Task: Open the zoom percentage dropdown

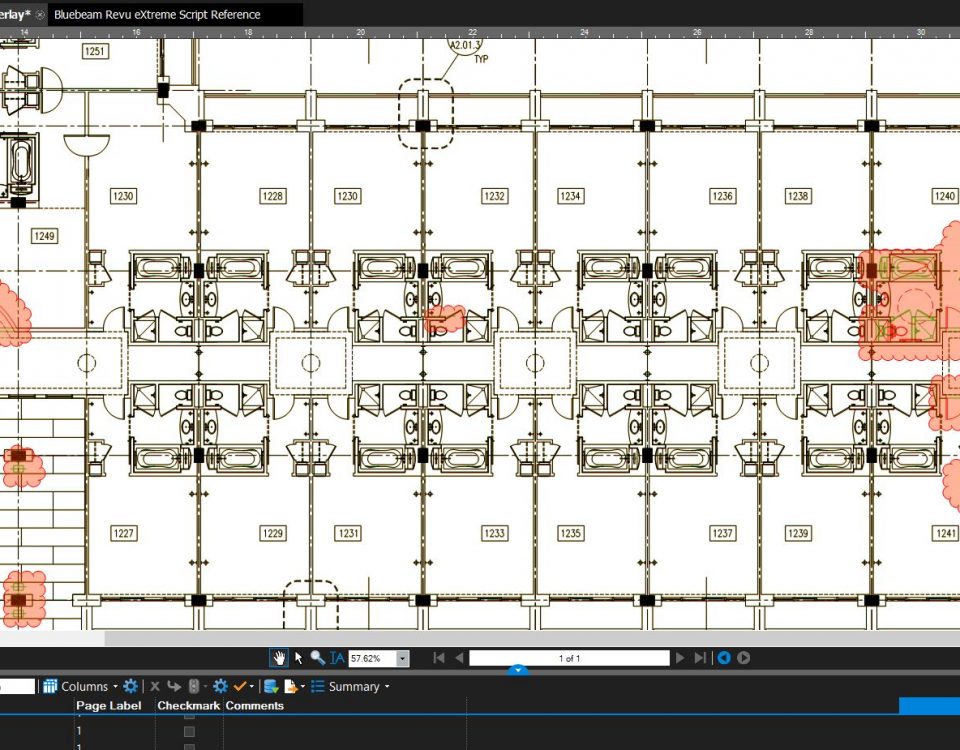Action: point(403,658)
